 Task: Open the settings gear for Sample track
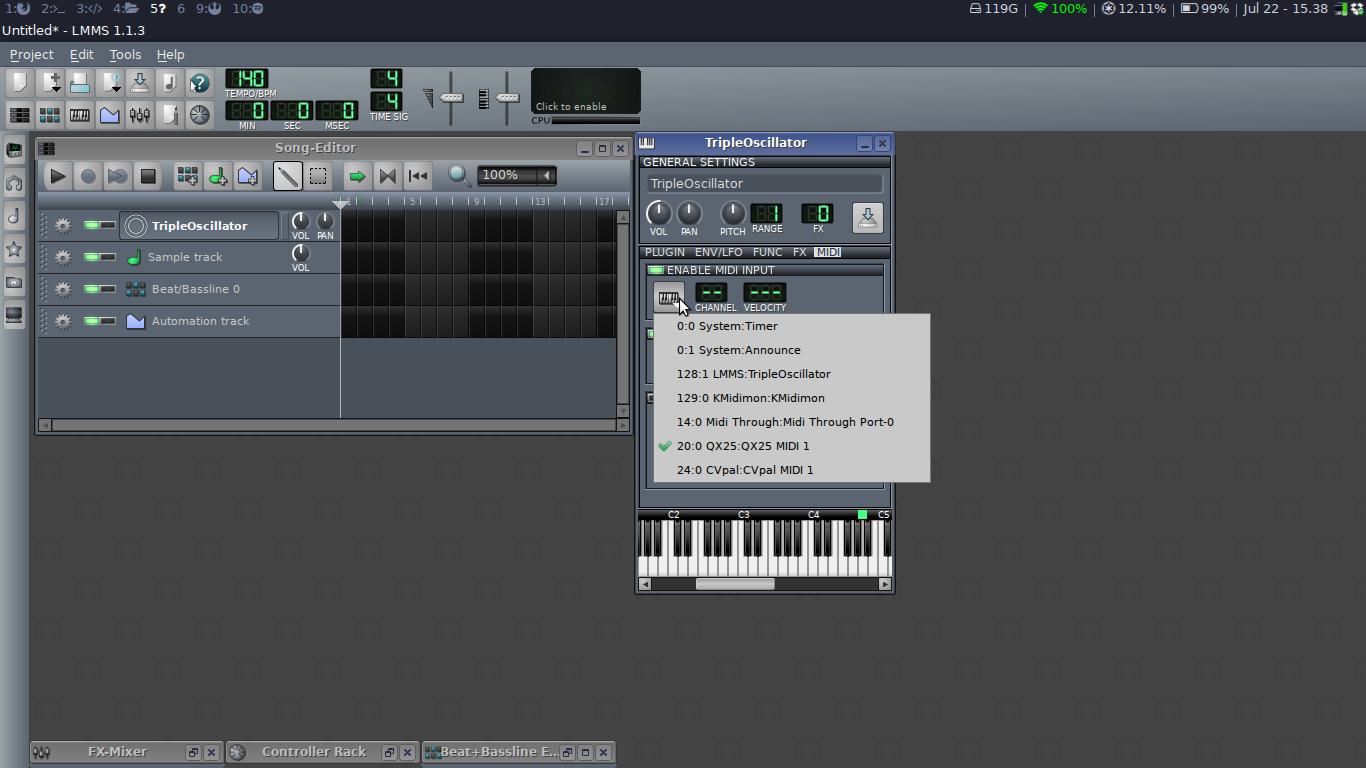[62, 257]
